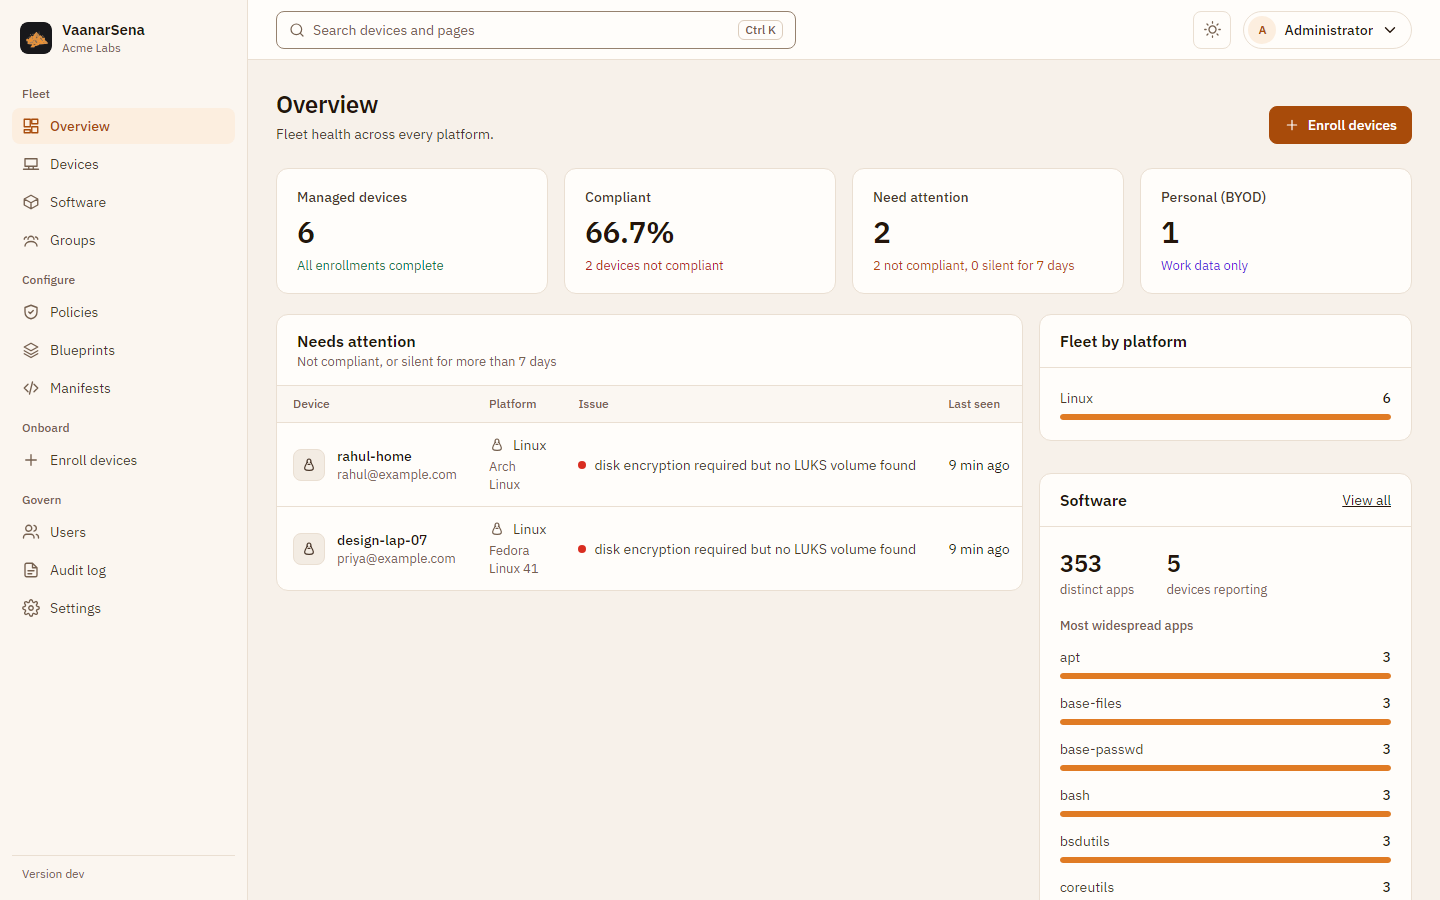Select the Compliant 66.7% card
This screenshot has height=900, width=1440.
click(700, 231)
